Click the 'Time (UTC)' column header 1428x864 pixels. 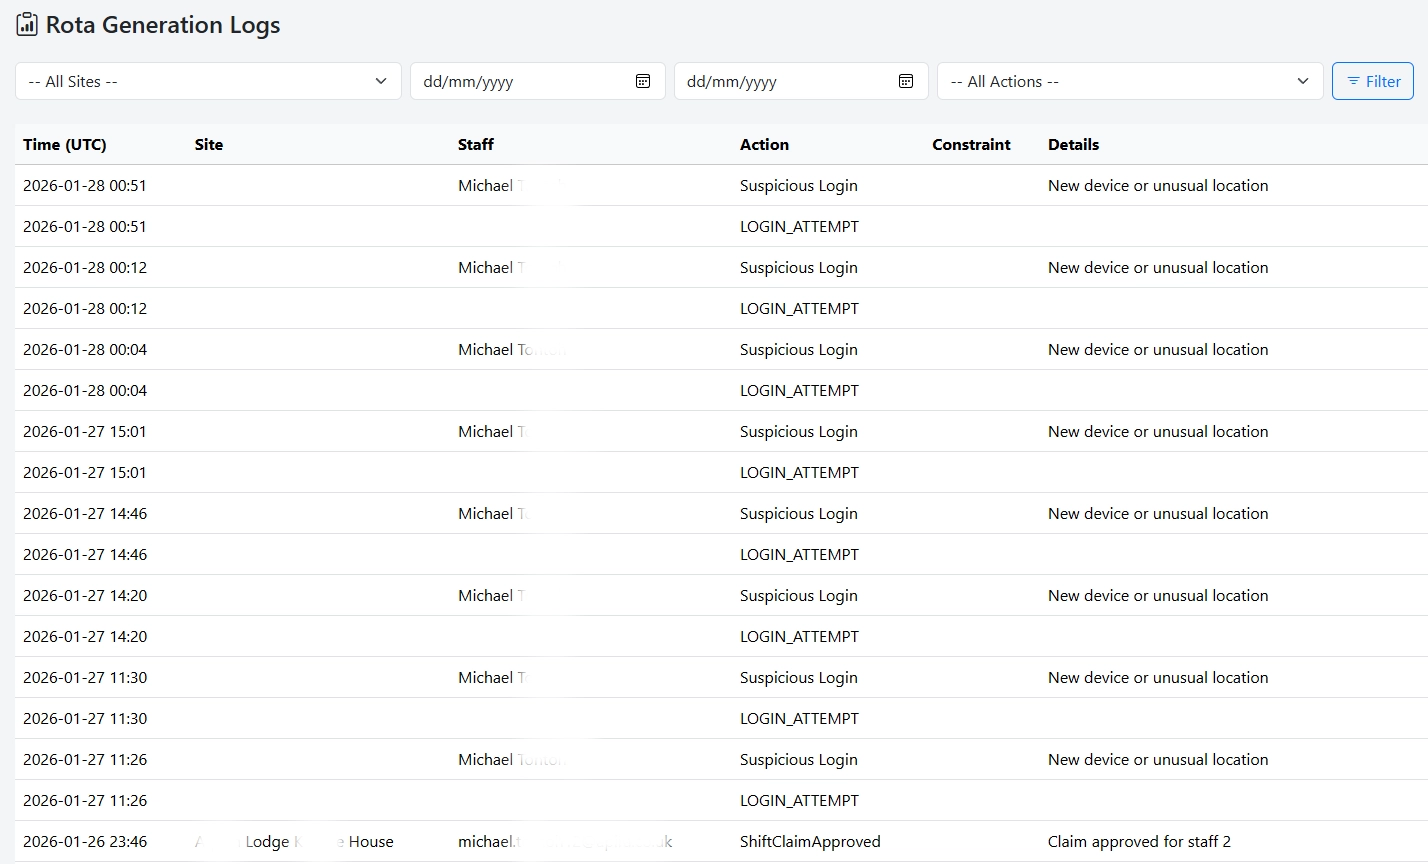point(65,144)
